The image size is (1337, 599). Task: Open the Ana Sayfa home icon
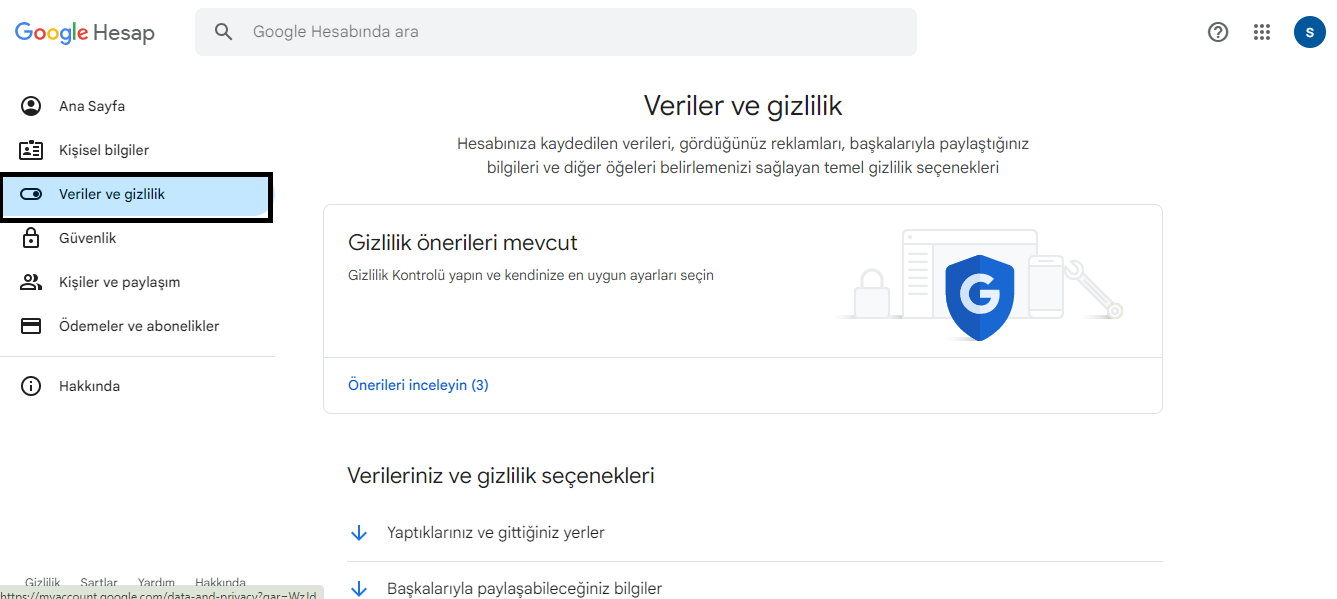tap(31, 105)
